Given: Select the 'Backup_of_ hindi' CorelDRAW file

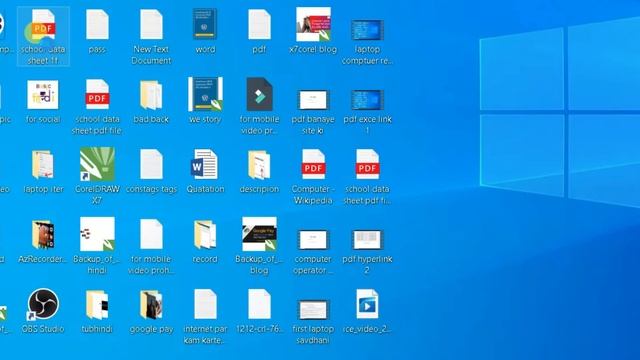Looking at the screenshot, I should pyautogui.click(x=97, y=234).
